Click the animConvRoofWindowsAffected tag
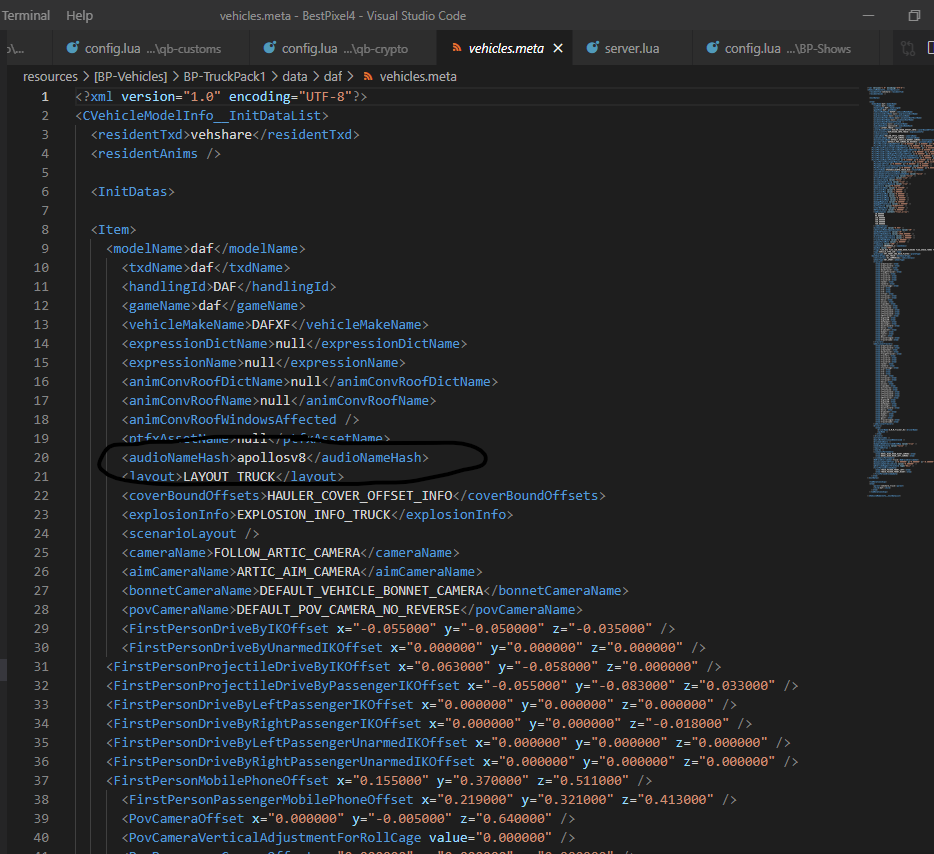Screen dimensions: 934x854 240,419
